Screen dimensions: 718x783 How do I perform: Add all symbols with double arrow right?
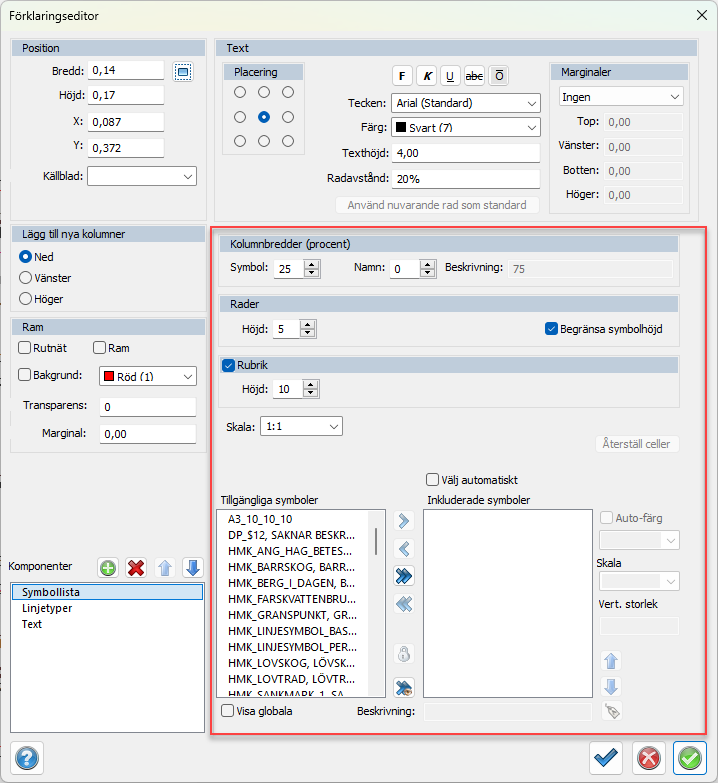tap(404, 576)
